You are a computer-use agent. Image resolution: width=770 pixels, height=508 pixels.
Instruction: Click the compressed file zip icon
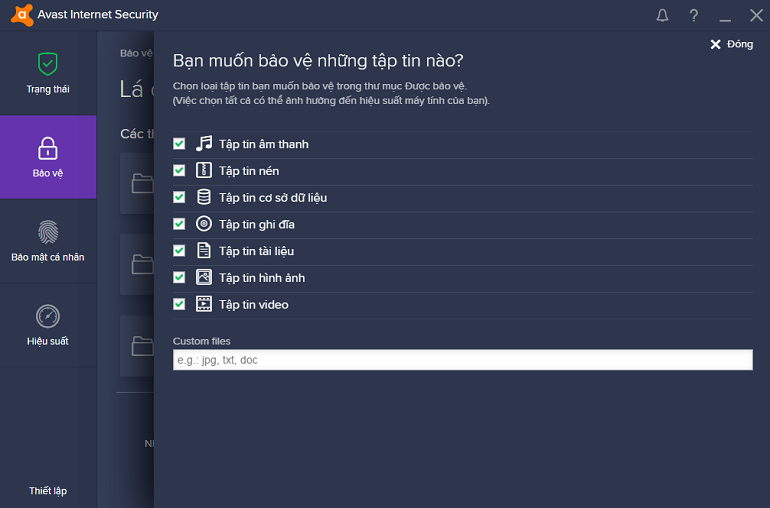coord(204,171)
